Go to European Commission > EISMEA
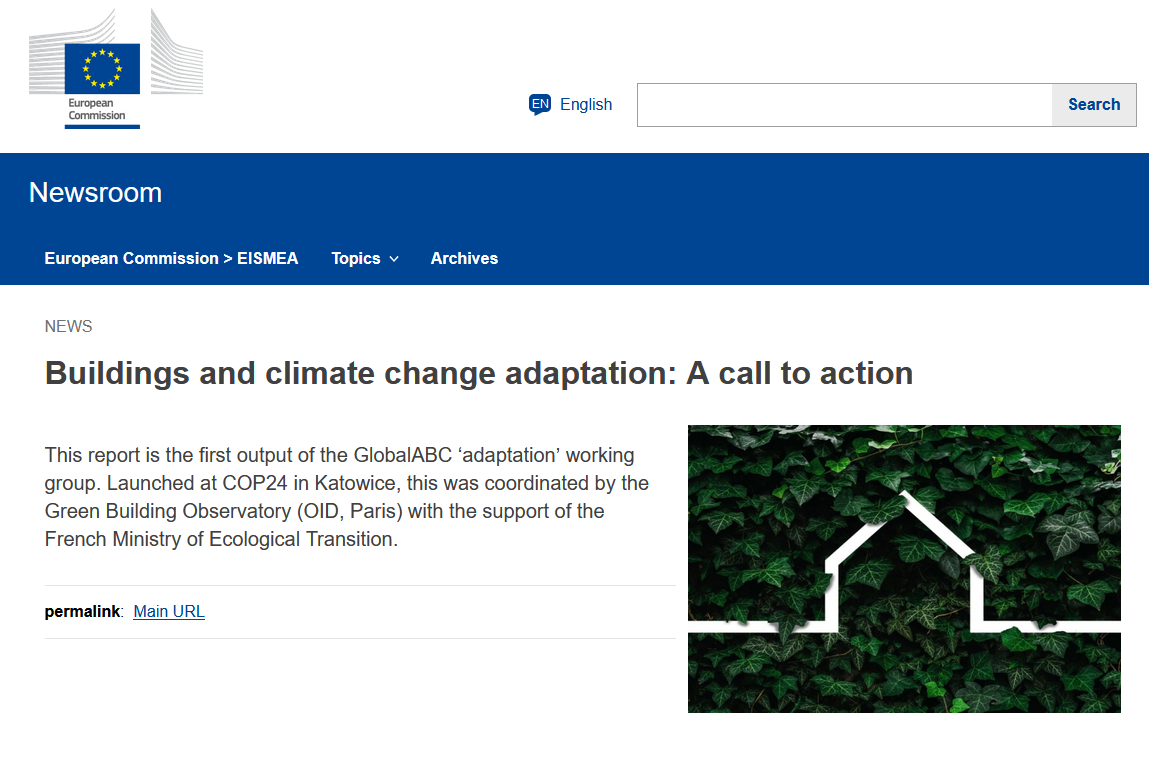The height and width of the screenshot is (762, 1149). tap(171, 259)
